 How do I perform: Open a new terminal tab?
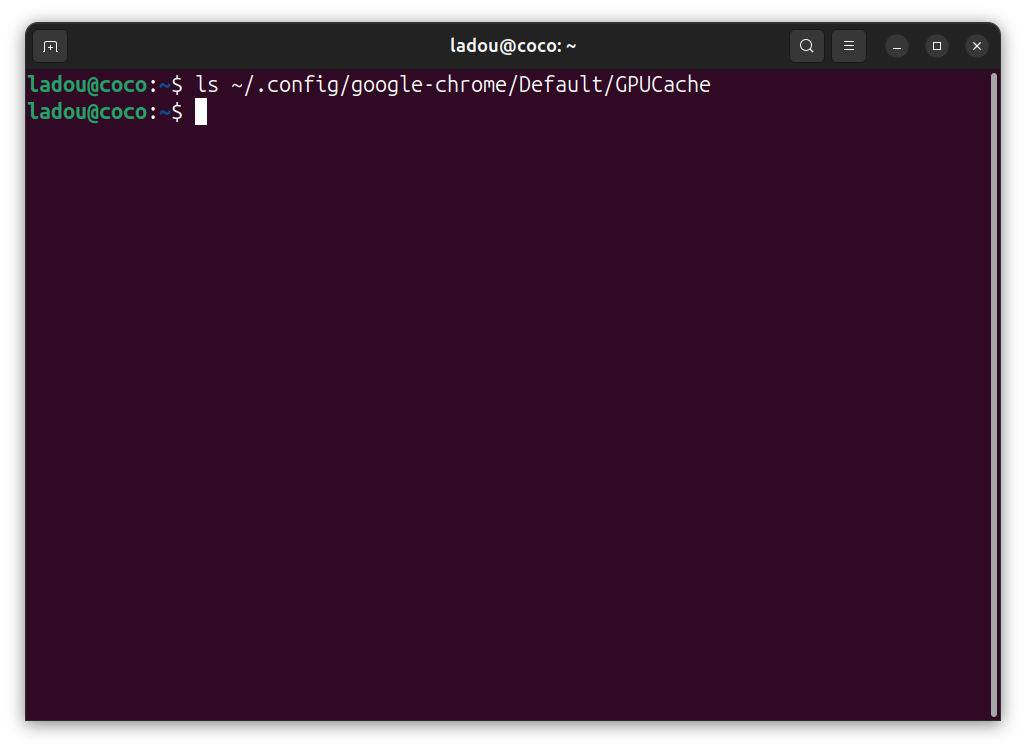[x=49, y=46]
